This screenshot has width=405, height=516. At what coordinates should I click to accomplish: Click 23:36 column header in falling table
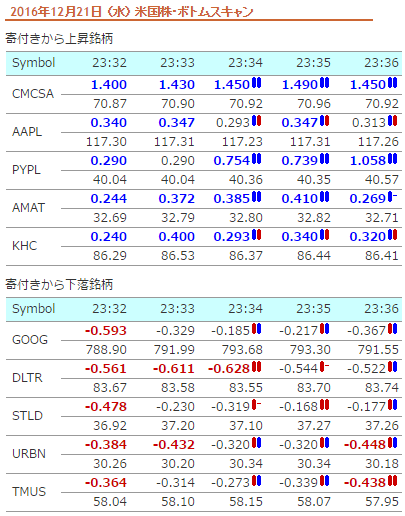tap(381, 308)
